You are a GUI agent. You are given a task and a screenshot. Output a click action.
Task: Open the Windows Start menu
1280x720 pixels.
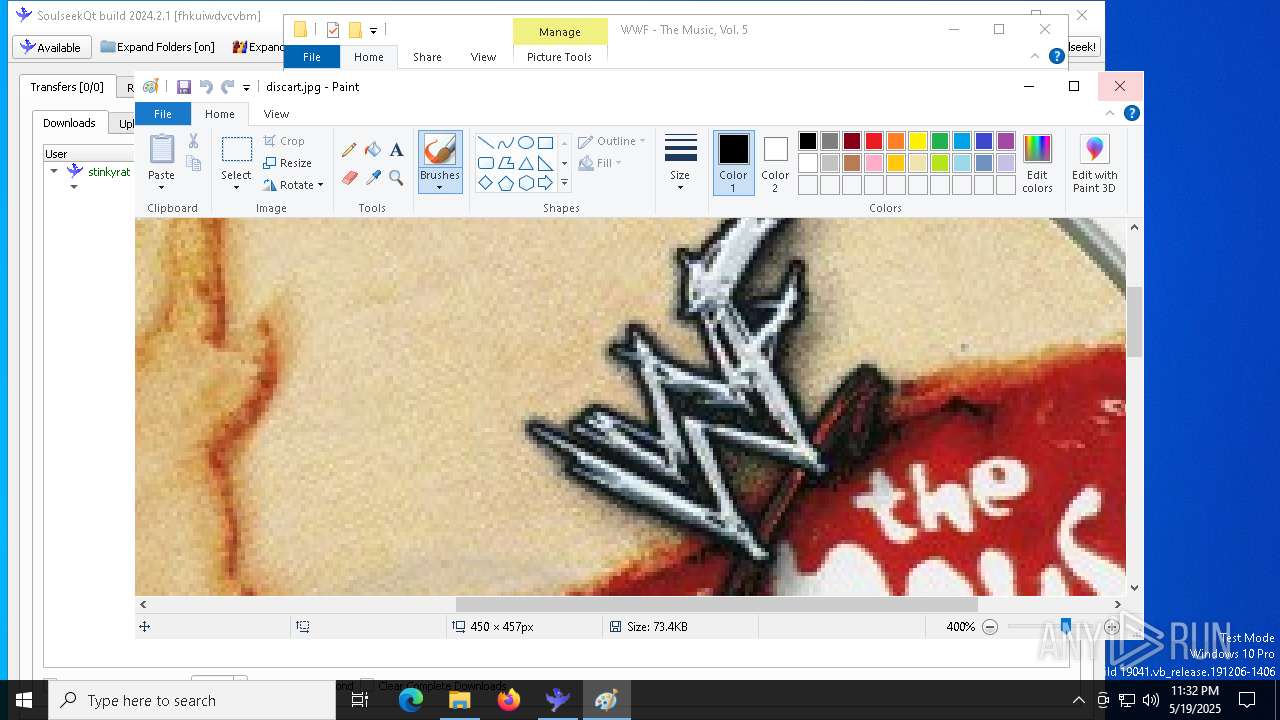point(24,700)
